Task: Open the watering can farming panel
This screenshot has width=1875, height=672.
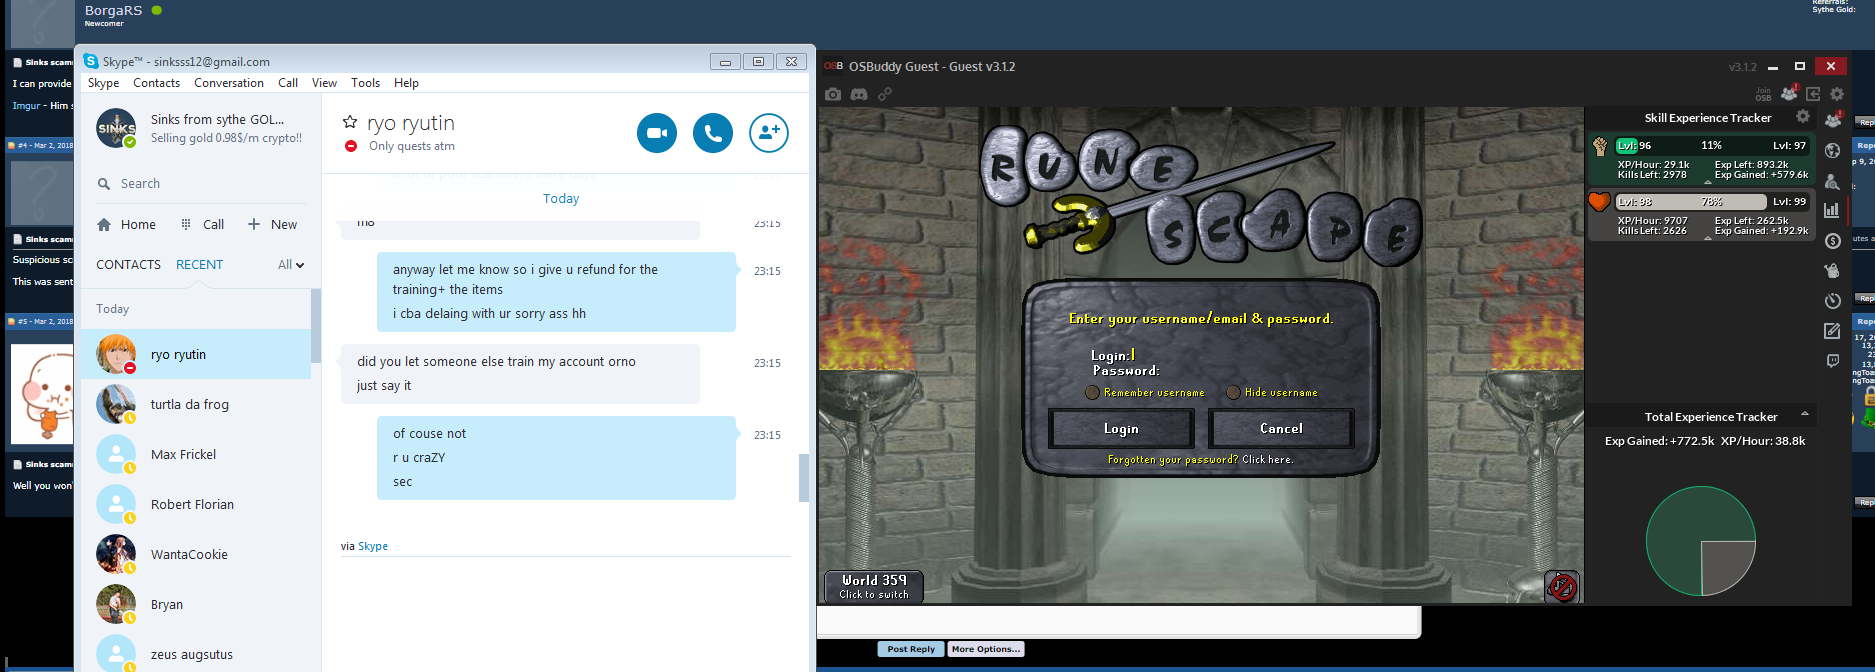Action: 1832,270
